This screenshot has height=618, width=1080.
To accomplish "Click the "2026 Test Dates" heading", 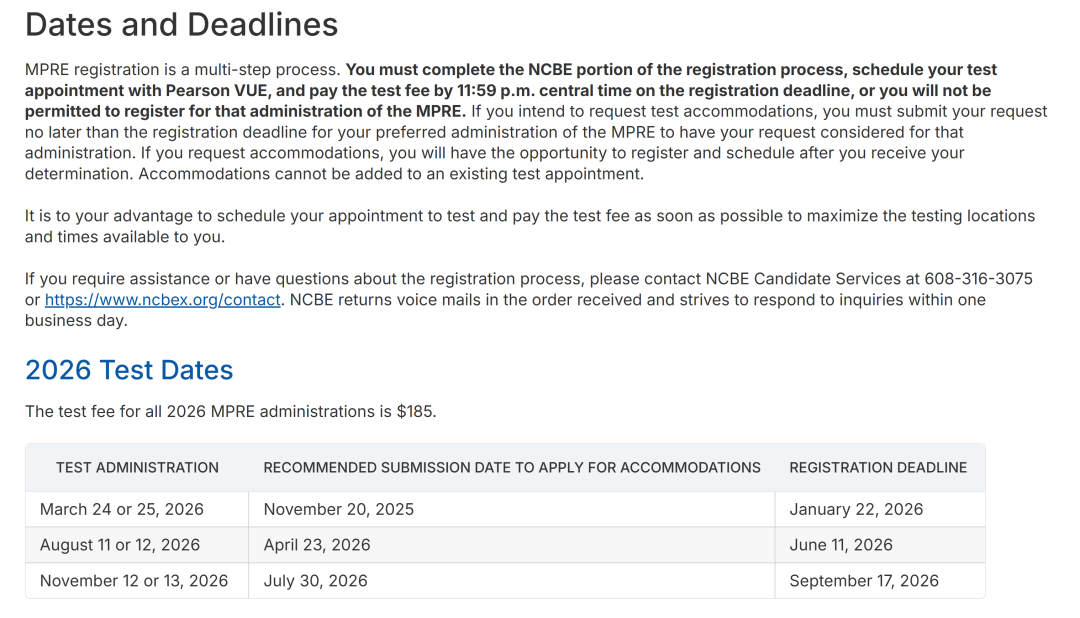I will (x=129, y=370).
